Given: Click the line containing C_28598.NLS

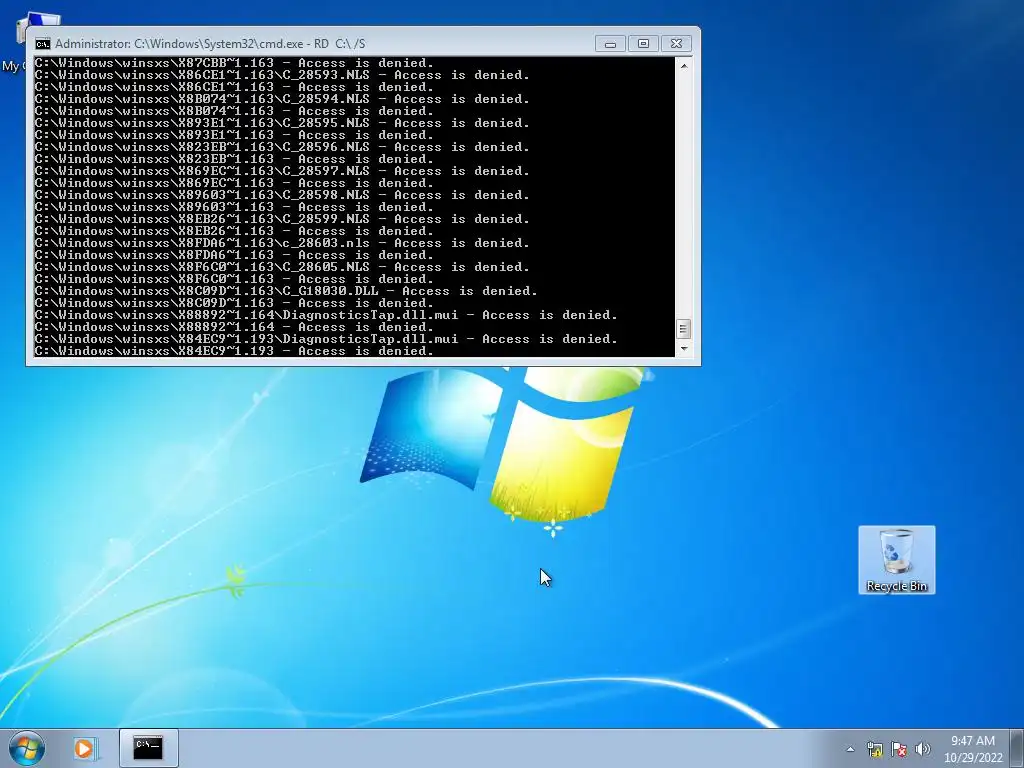Looking at the screenshot, I should pos(282,195).
